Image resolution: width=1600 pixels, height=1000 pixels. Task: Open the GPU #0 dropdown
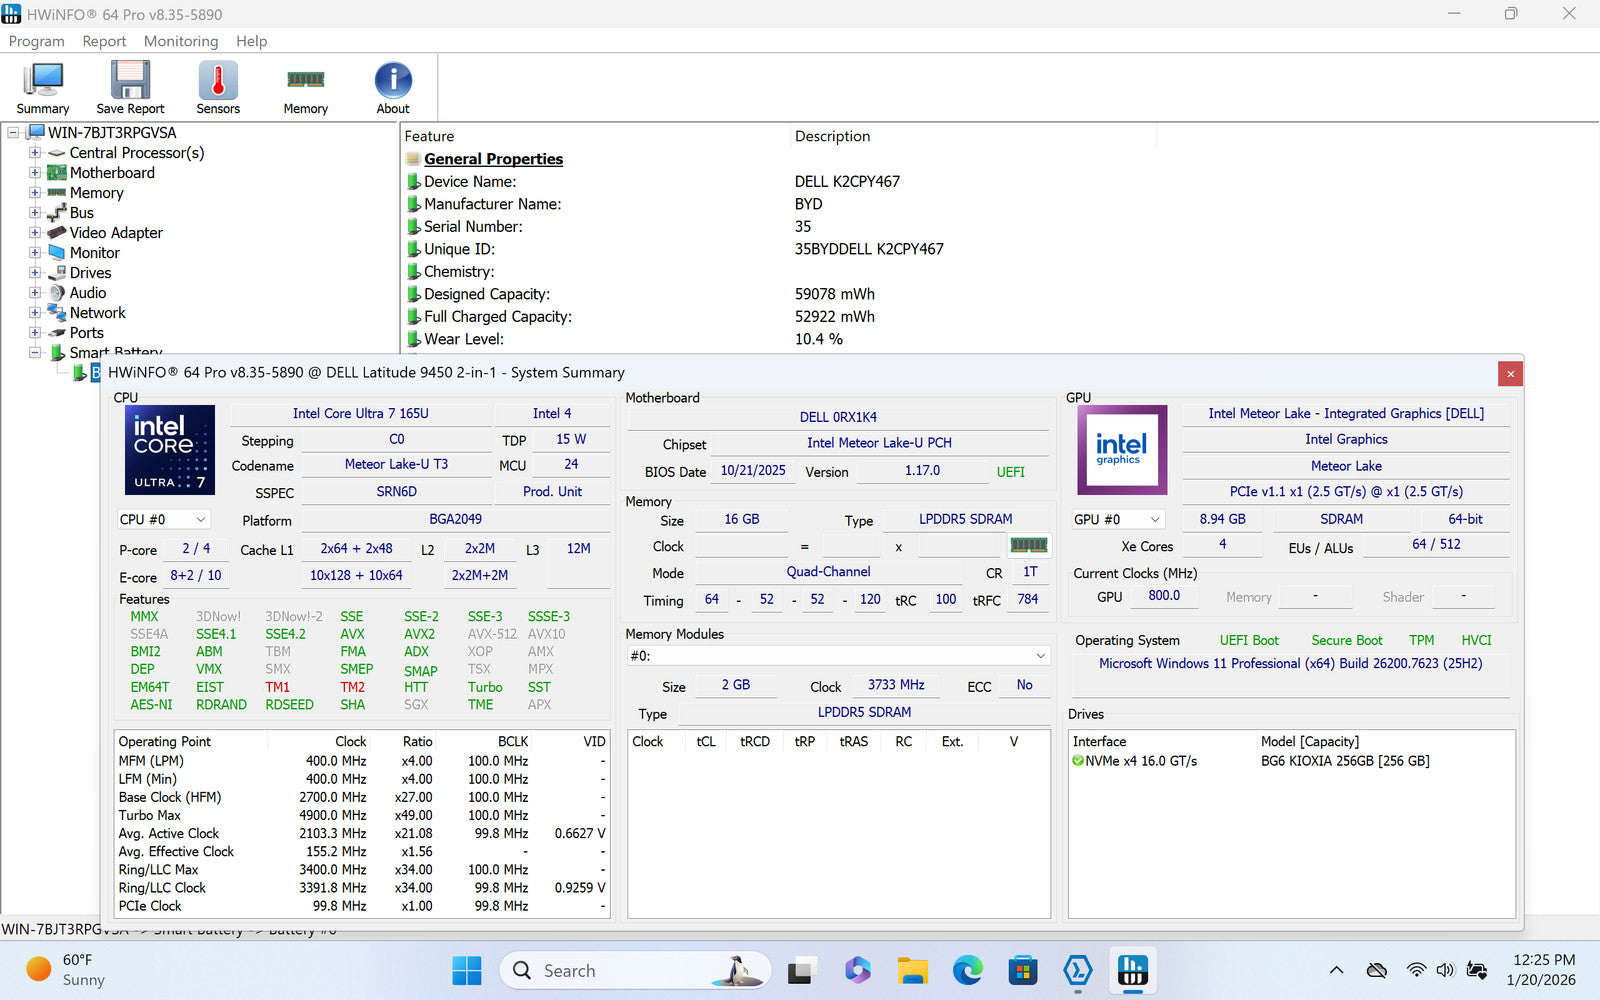point(1117,520)
